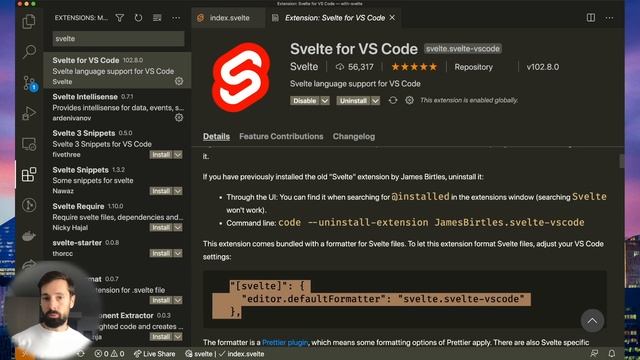Viewport: 640px width, 360px height.
Task: Open Extensions panel more actions menu
Action: [176, 18]
